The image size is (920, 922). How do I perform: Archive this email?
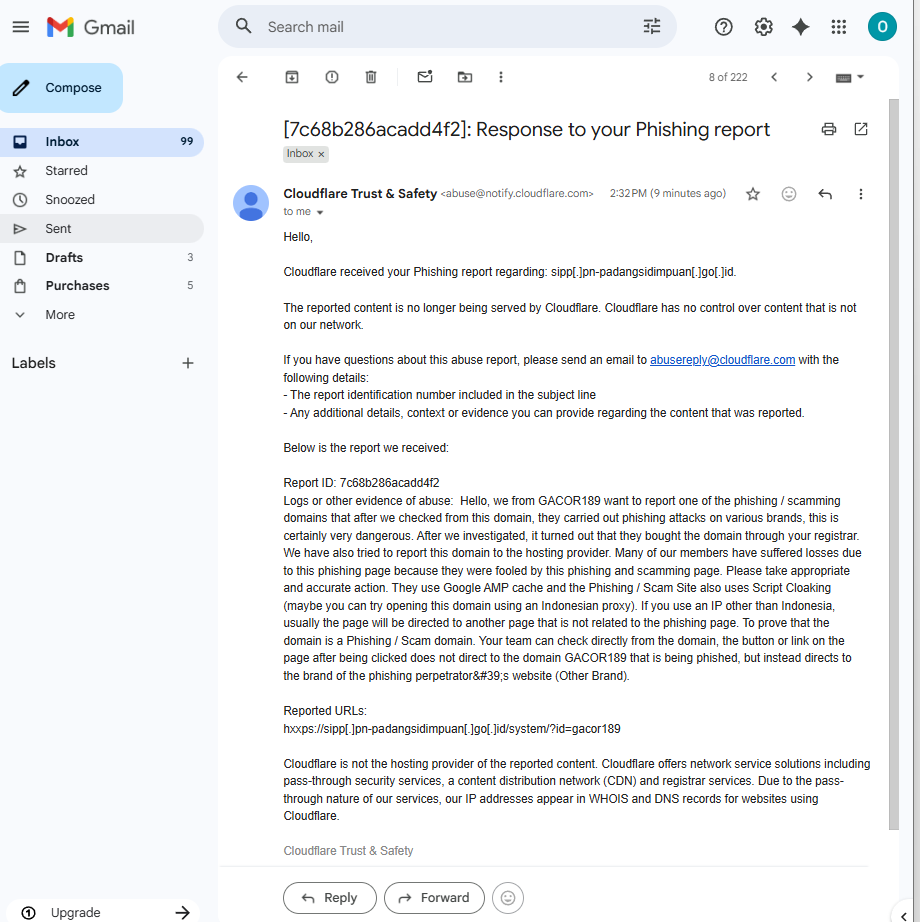(292, 77)
